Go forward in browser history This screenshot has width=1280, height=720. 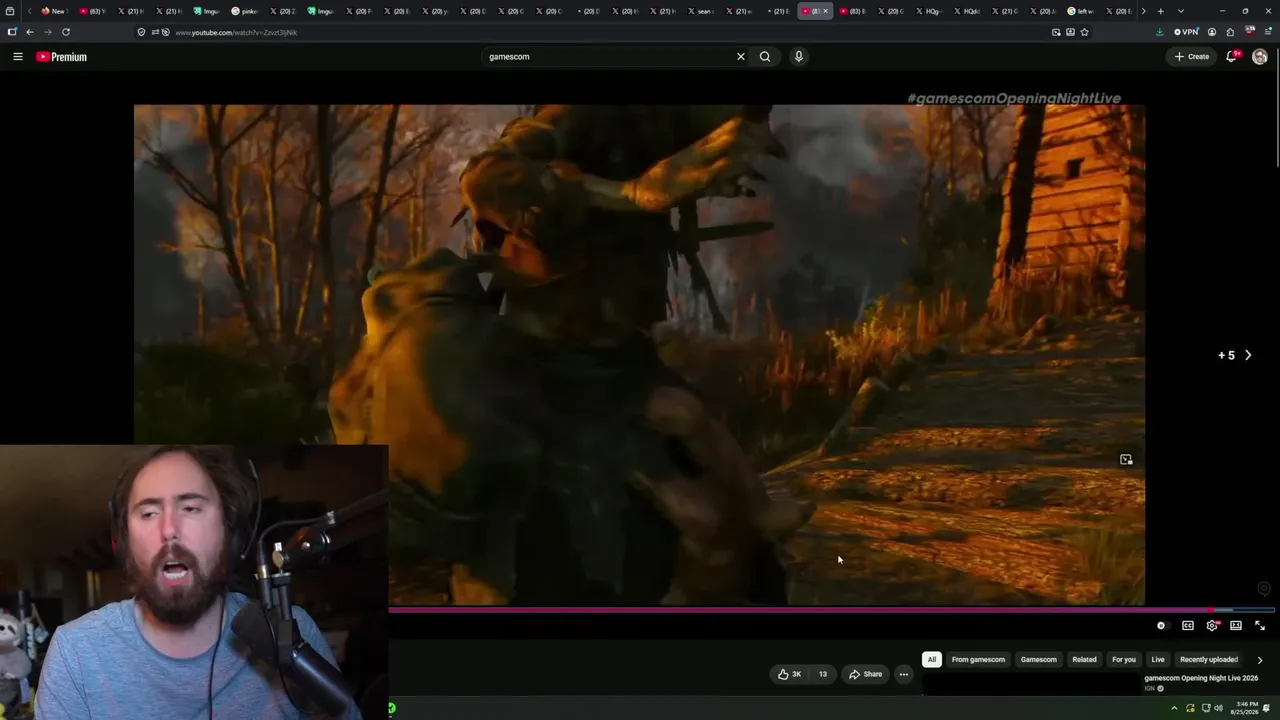pos(47,32)
